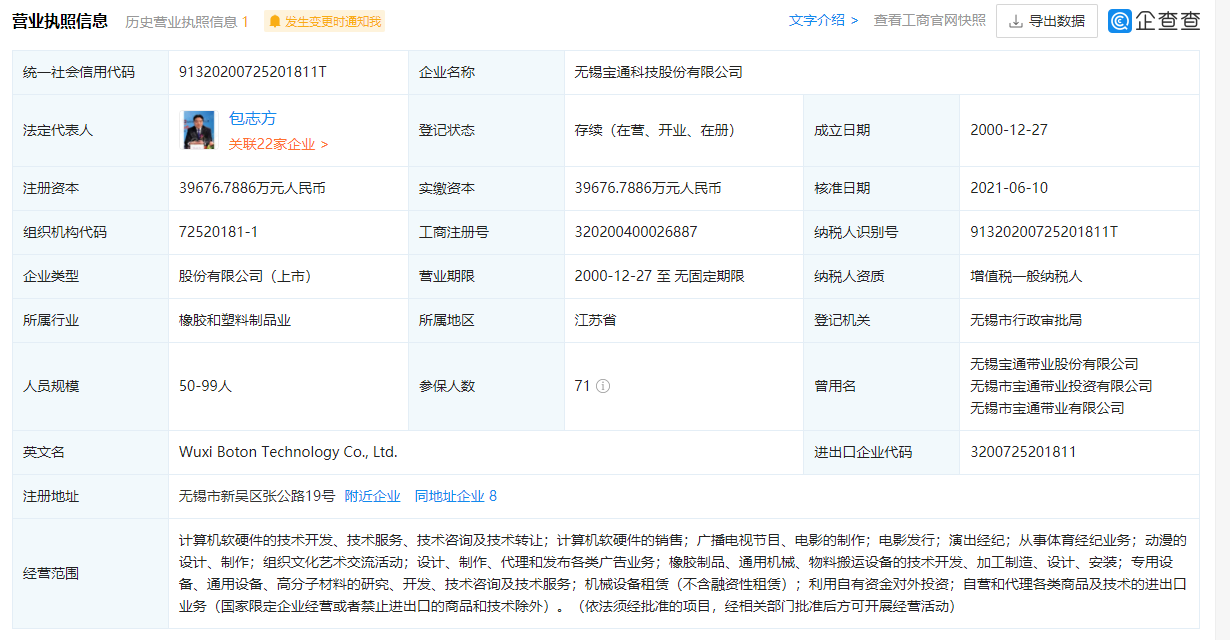Click organization code 72520181-1
This screenshot has height=640, width=1230.
[x=218, y=232]
